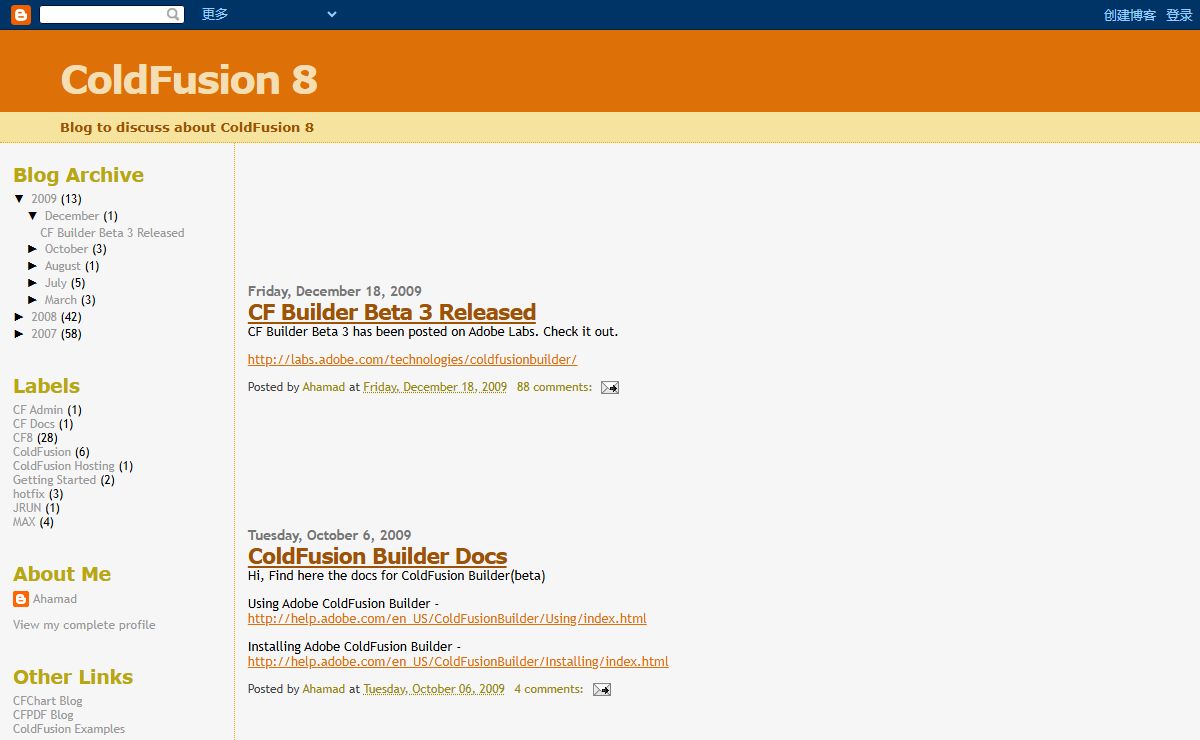The width and height of the screenshot is (1200, 740).
Task: Select the hotfix label
Action: [x=28, y=494]
